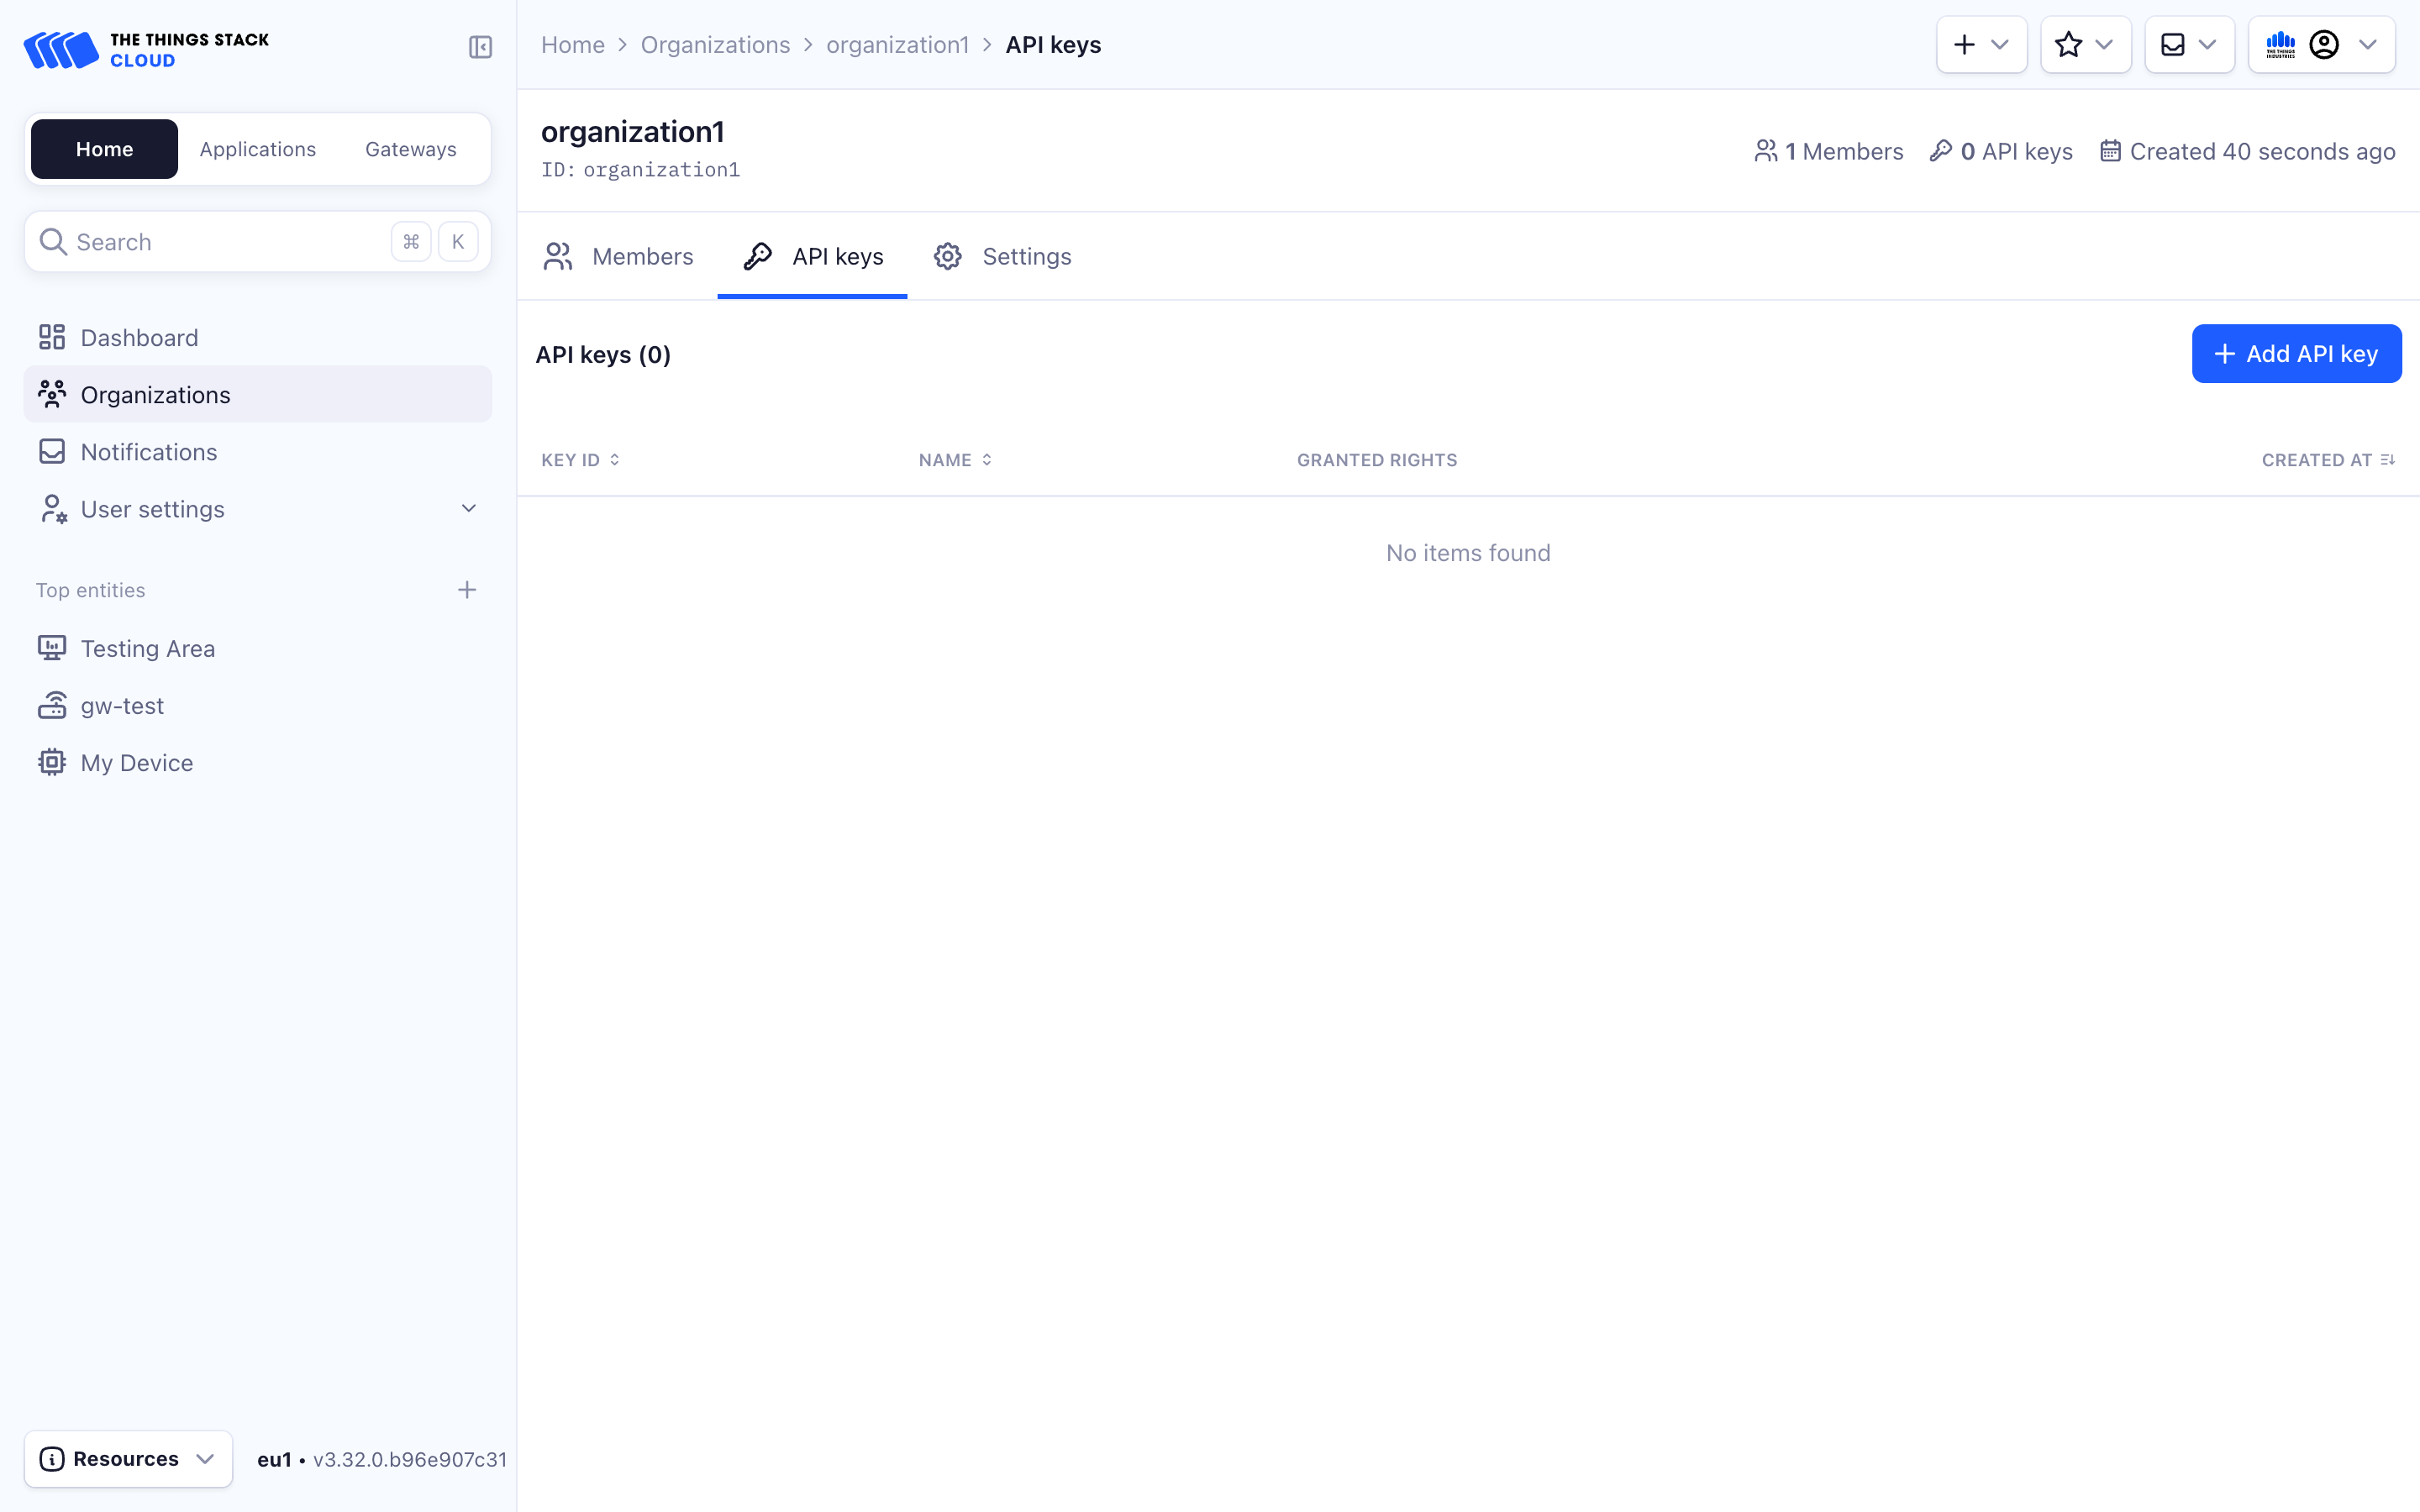Click the API keys tab icon
This screenshot has width=2420, height=1512.
[758, 256]
